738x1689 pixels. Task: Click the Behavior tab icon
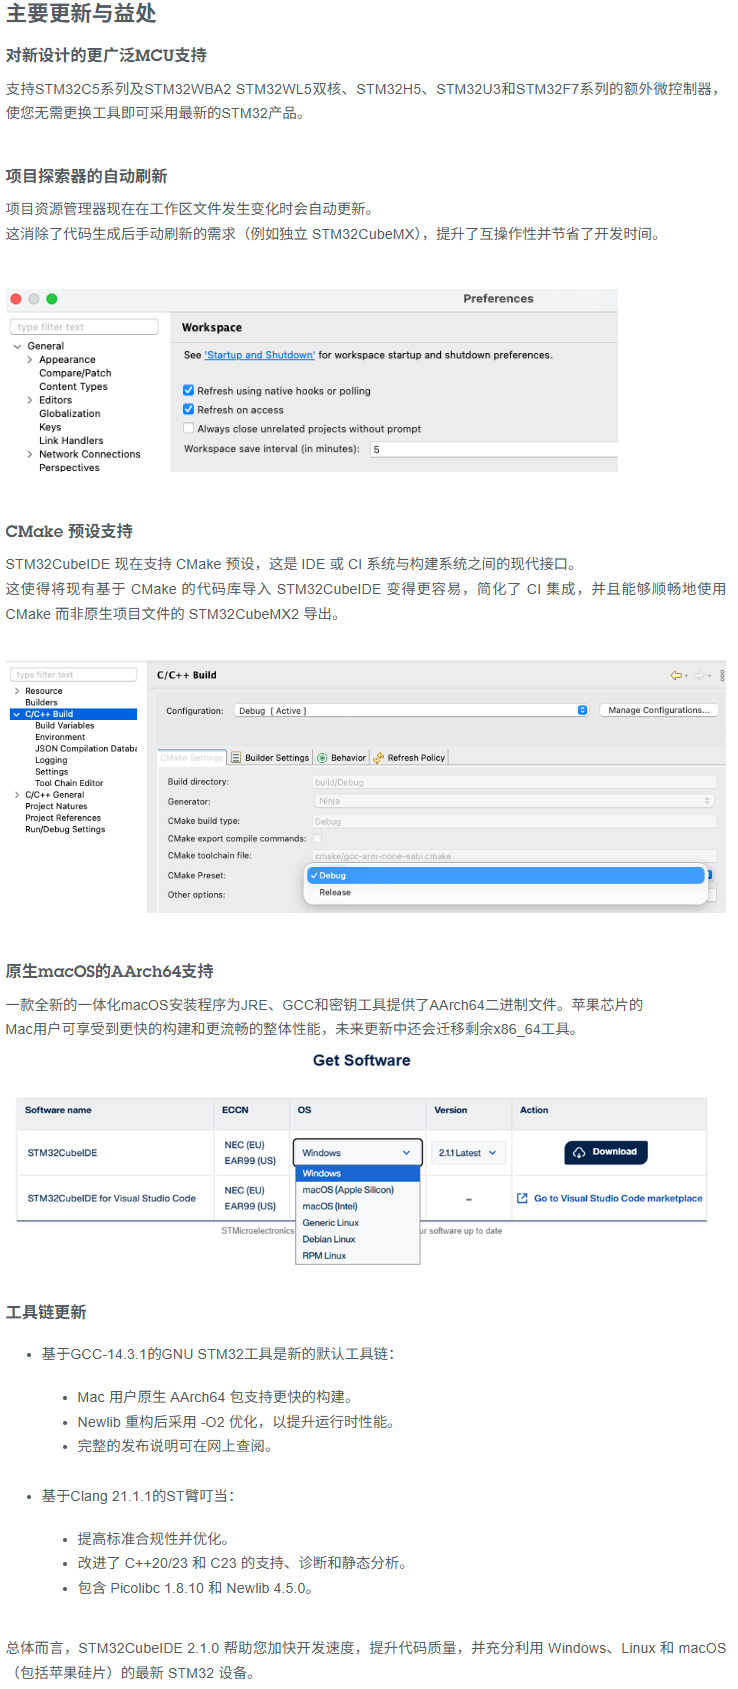click(x=322, y=758)
